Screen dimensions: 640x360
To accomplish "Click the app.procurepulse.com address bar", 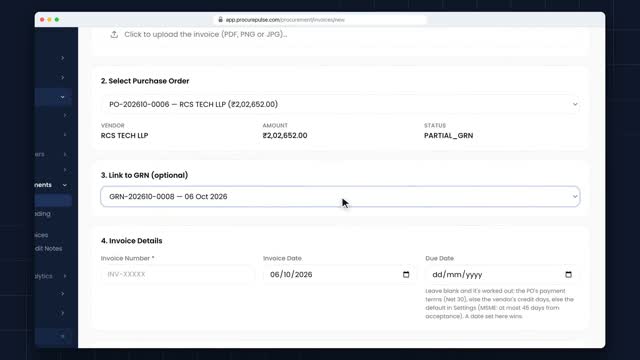I will pyautogui.click(x=320, y=20).
